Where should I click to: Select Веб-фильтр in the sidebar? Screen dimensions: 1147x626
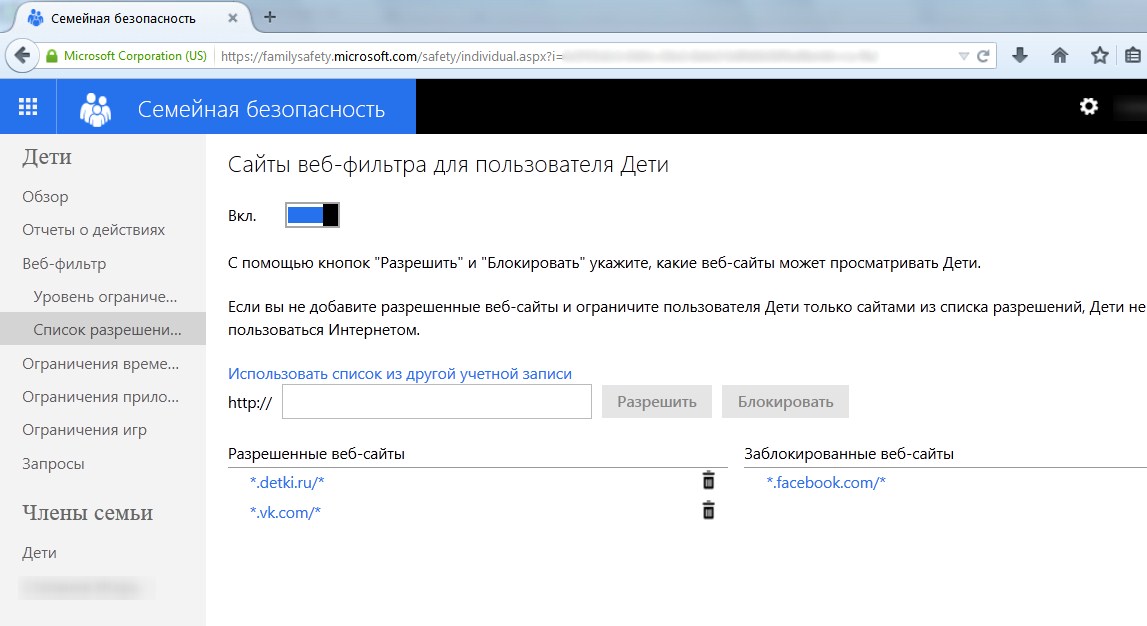click(64, 263)
